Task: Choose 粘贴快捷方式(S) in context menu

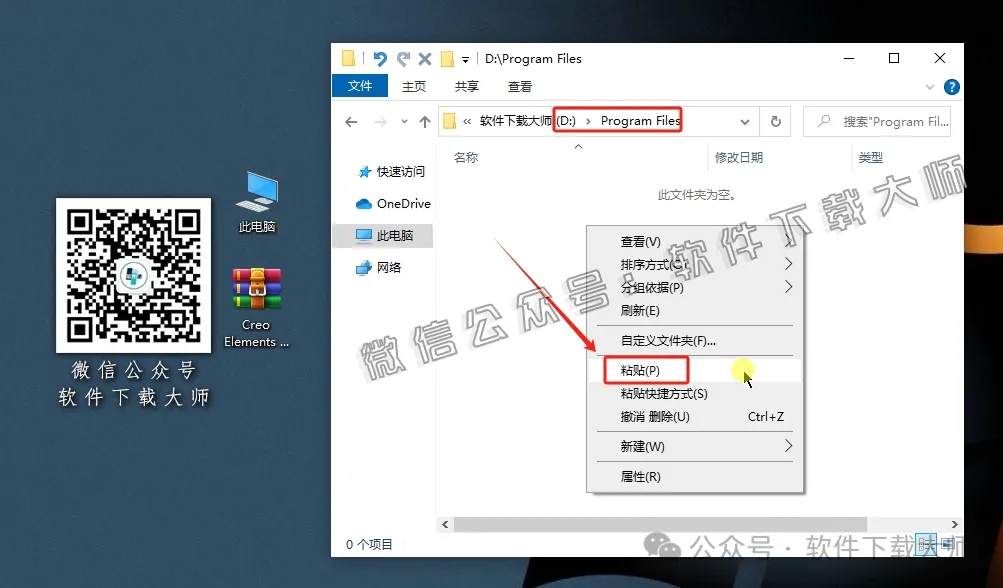Action: tap(695, 393)
